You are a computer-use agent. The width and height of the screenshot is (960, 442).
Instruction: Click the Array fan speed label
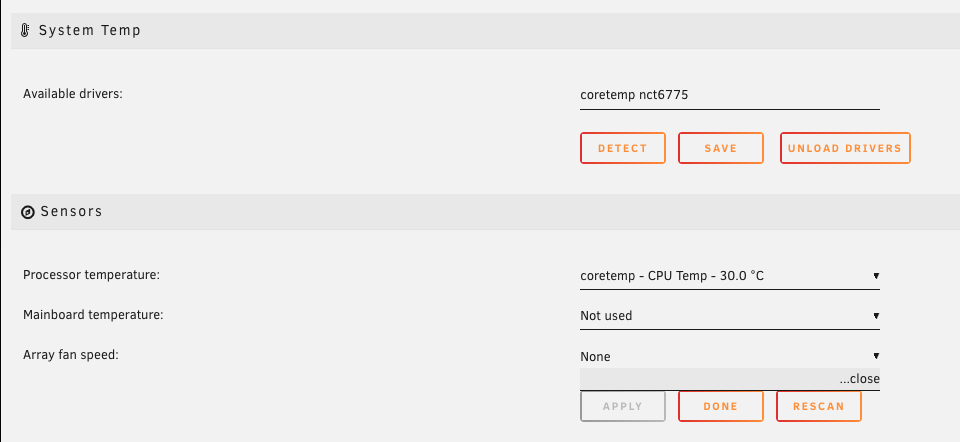click(70, 354)
